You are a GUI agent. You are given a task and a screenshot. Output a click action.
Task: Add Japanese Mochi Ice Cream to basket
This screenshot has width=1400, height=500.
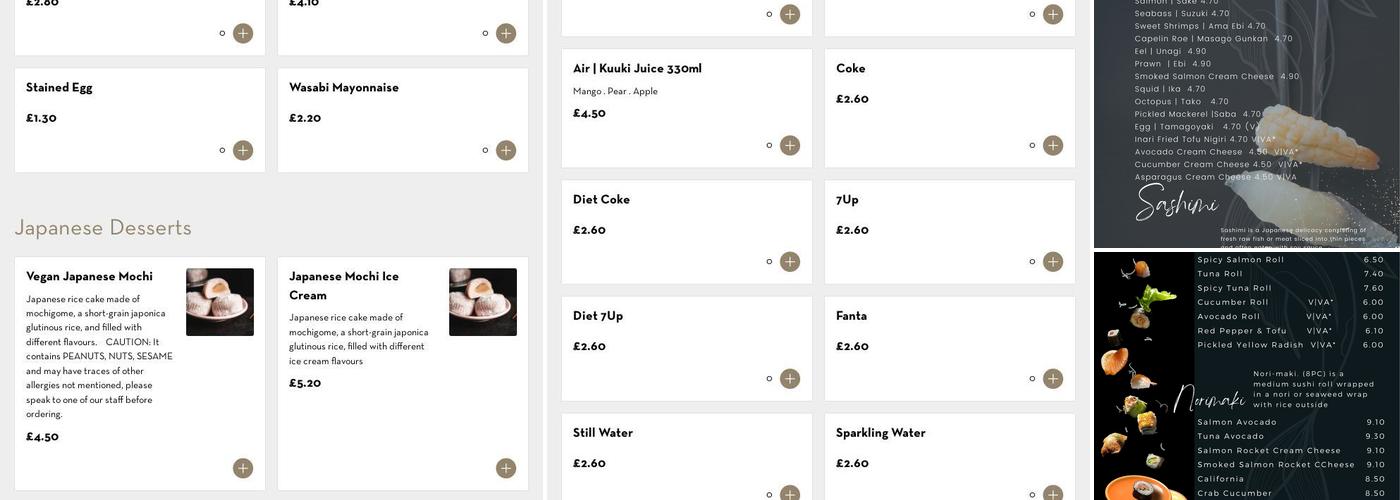[x=506, y=468]
